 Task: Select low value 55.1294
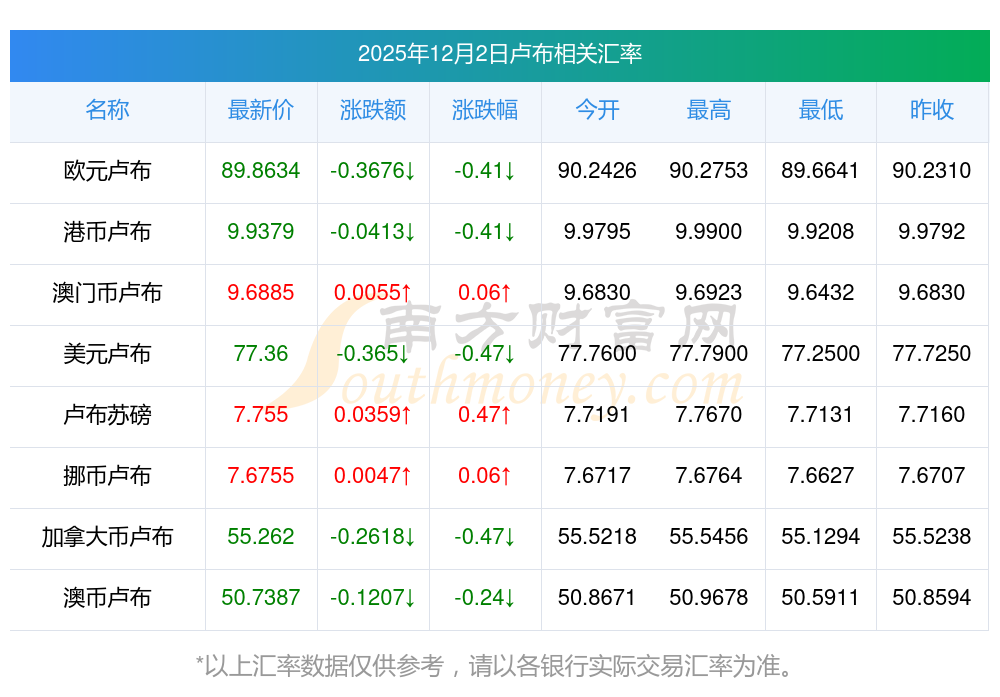(820, 536)
